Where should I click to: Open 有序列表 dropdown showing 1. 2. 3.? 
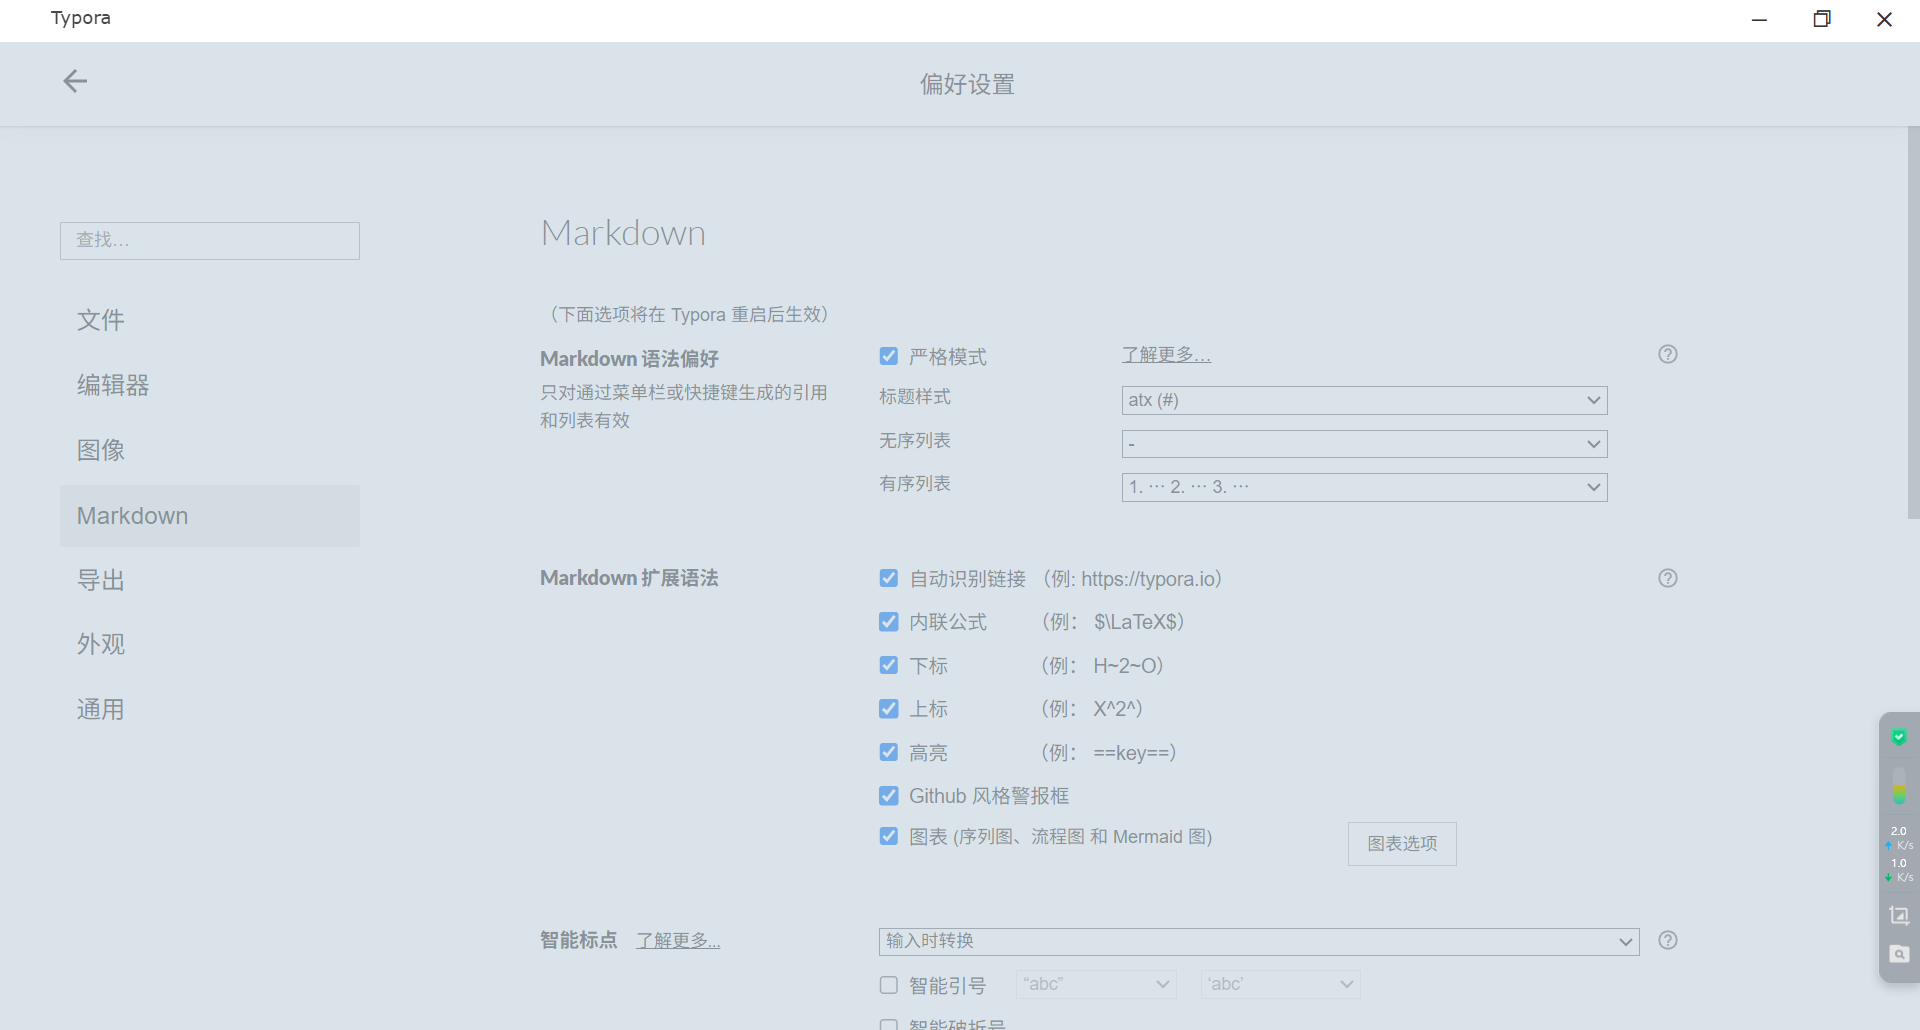(1364, 487)
